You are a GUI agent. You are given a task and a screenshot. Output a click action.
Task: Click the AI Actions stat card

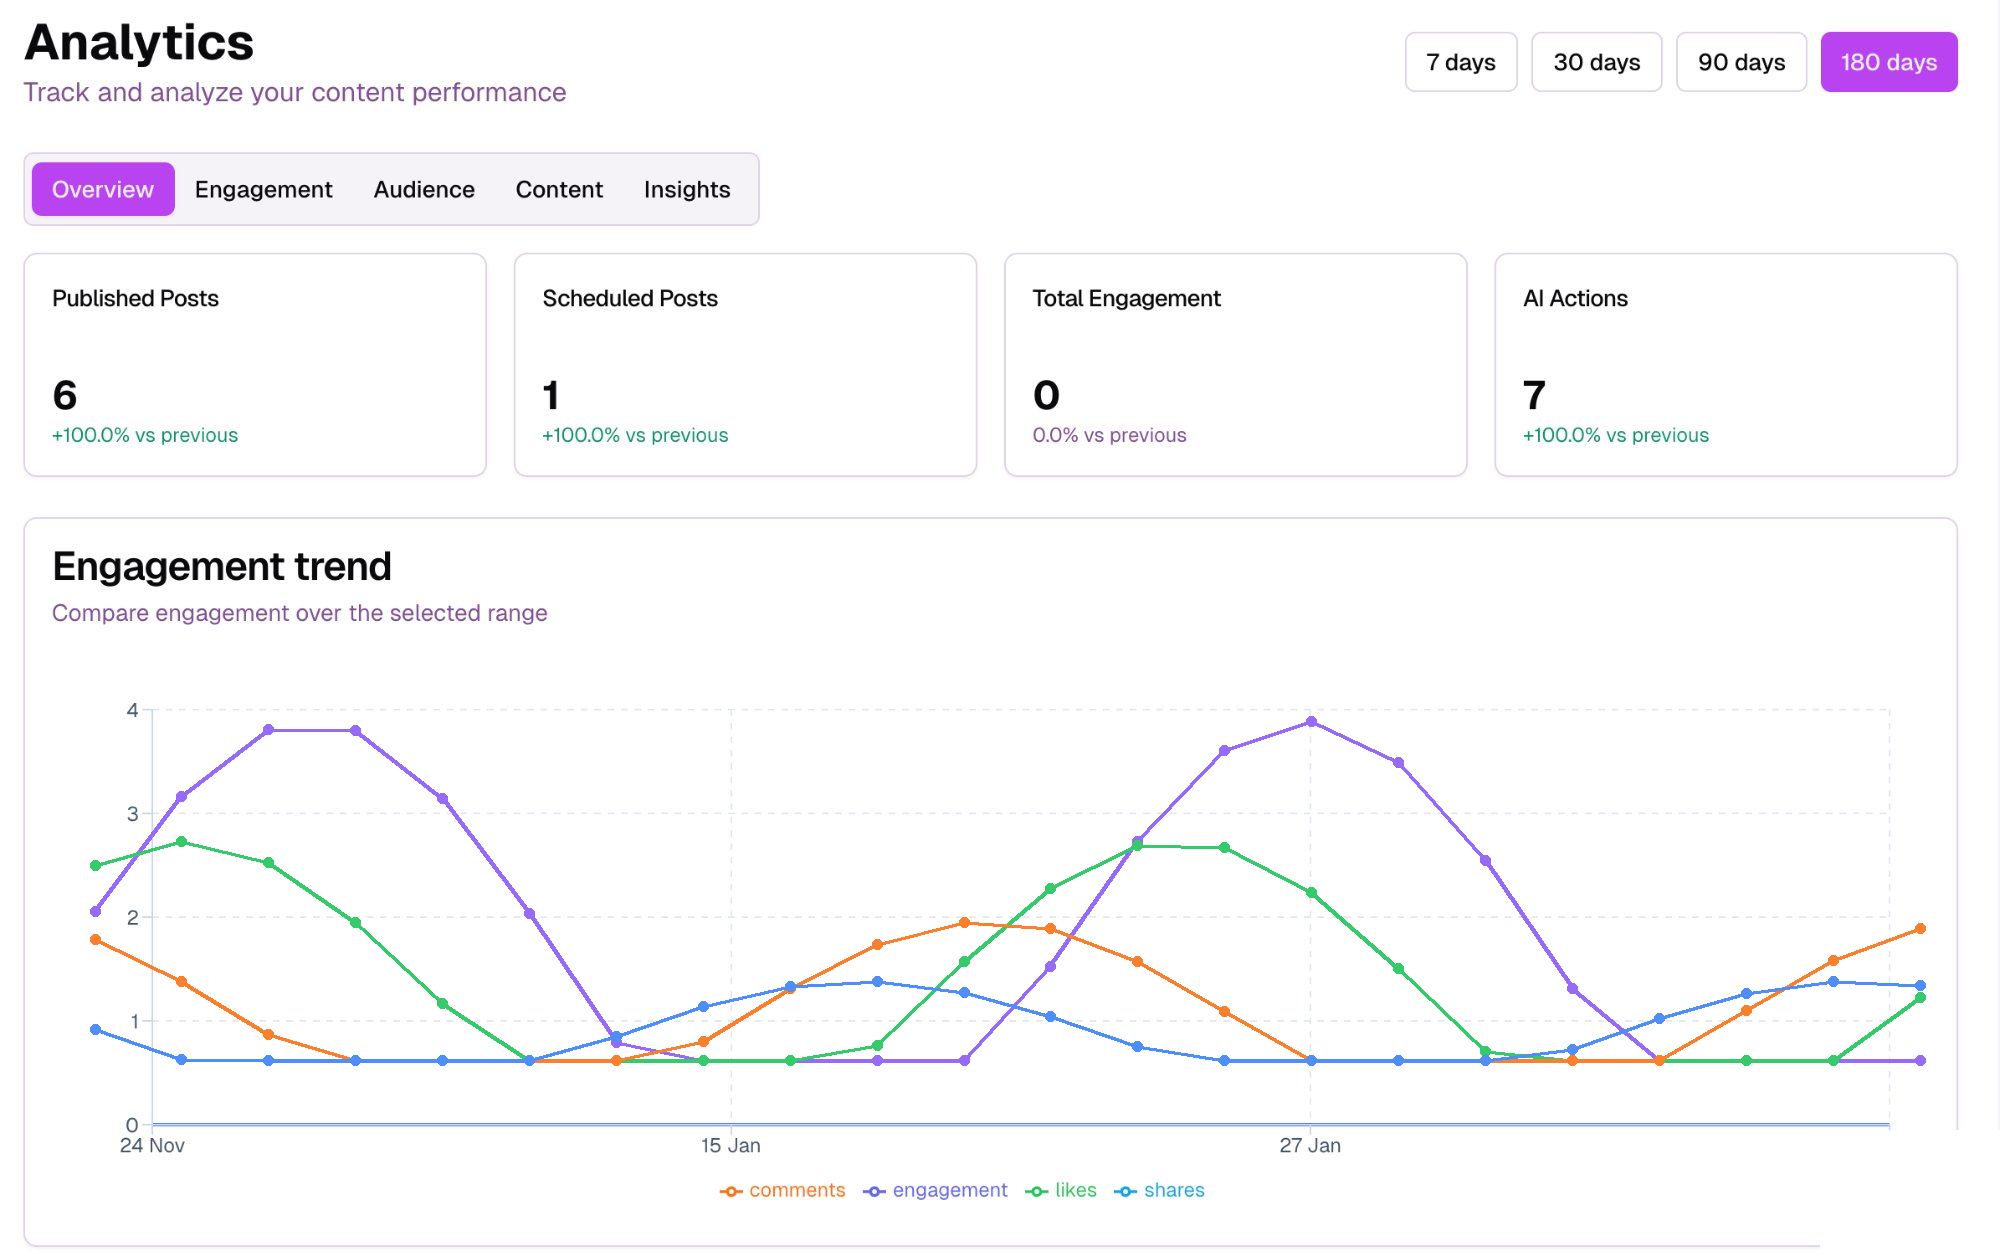[1725, 365]
